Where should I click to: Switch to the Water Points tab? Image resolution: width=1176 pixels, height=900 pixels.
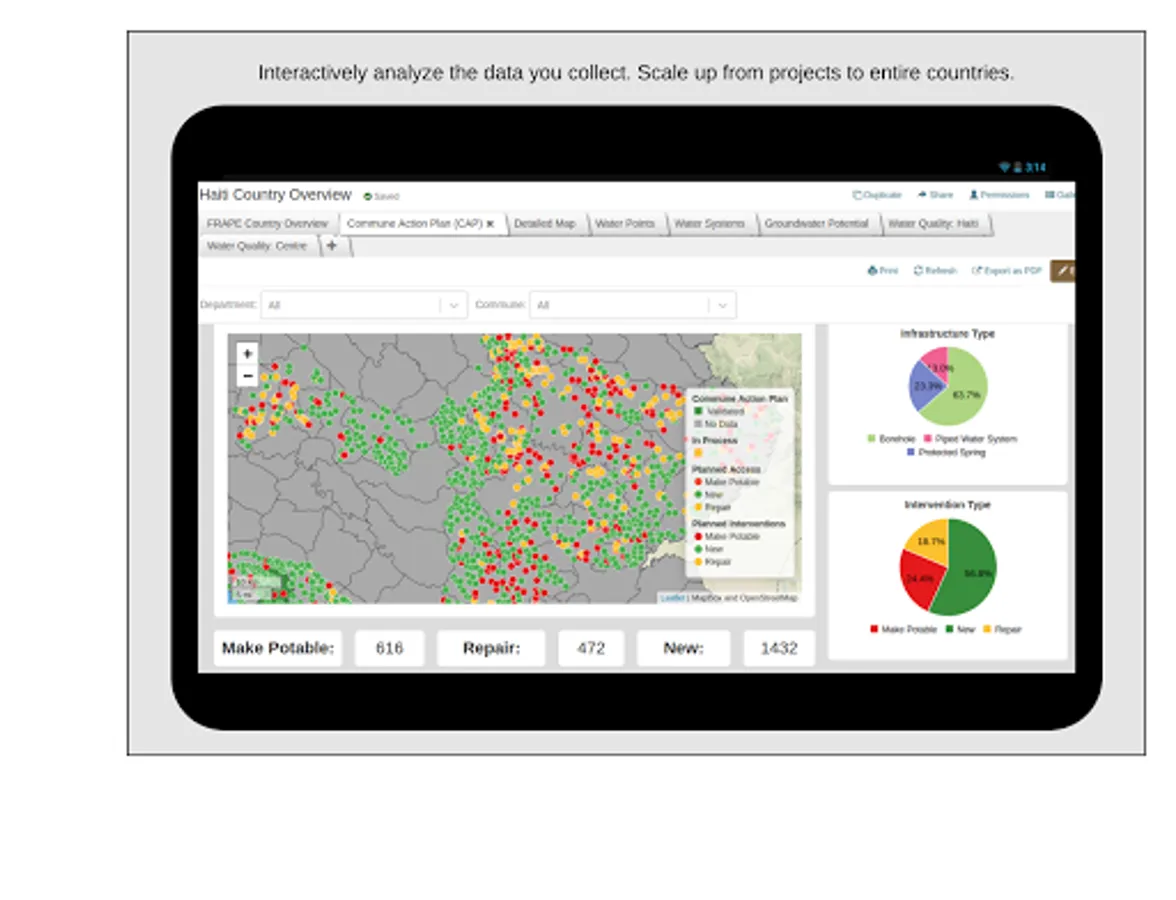click(625, 224)
